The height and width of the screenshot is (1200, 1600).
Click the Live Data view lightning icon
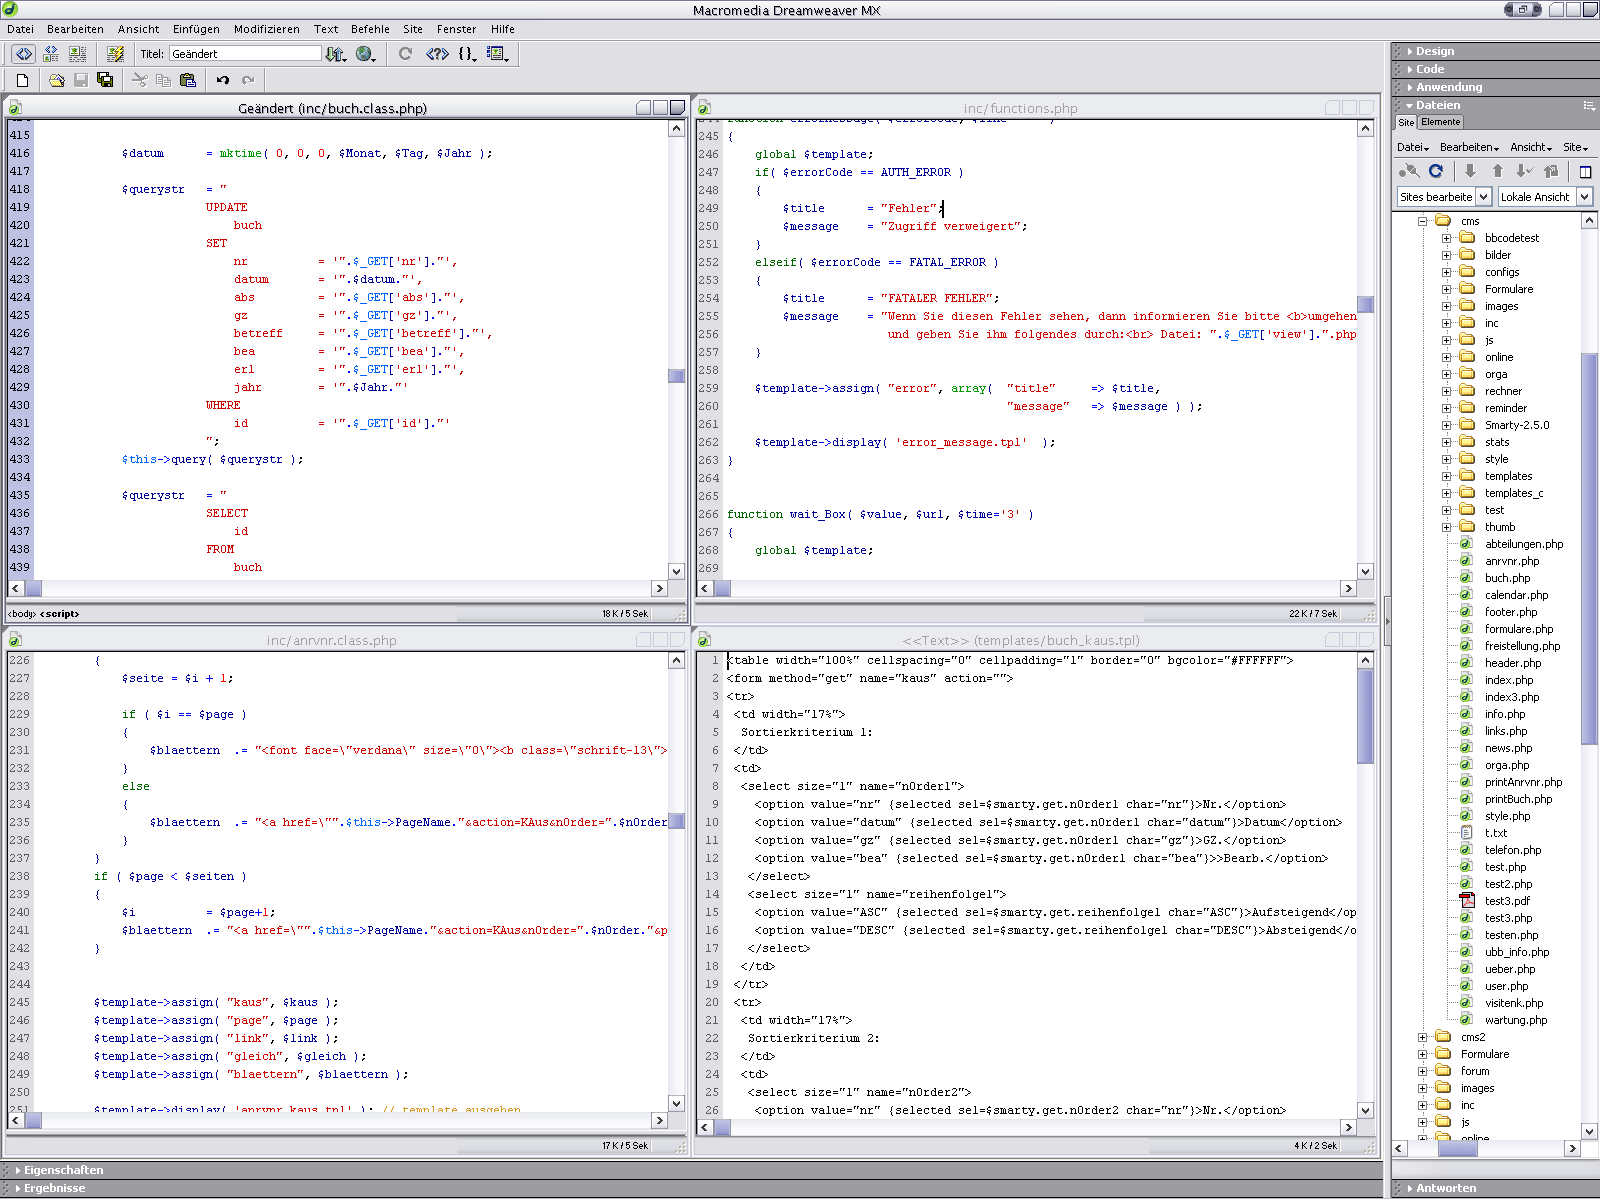coord(116,54)
